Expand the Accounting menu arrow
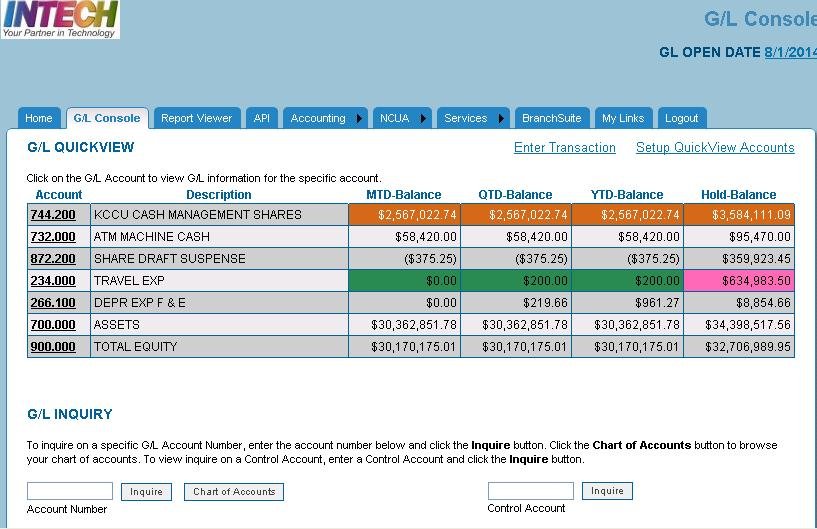The height and width of the screenshot is (529, 817). pos(359,118)
